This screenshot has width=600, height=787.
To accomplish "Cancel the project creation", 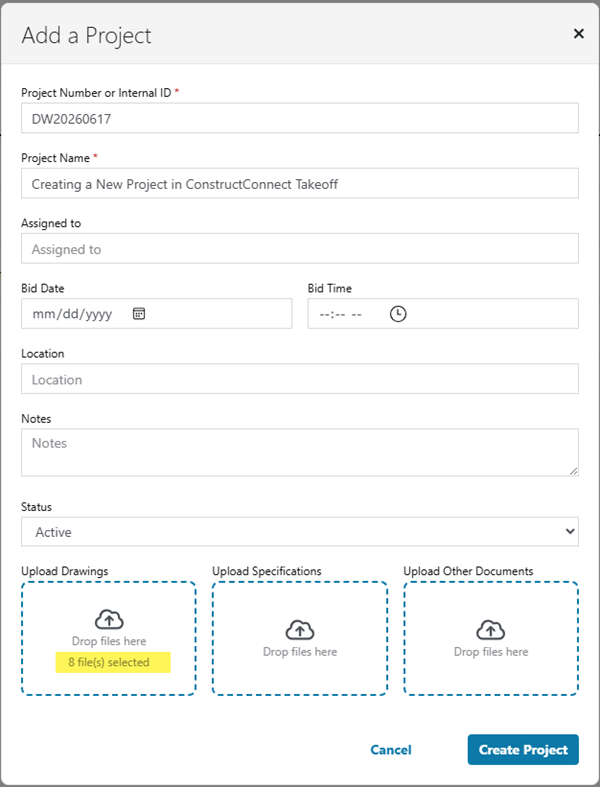I will pos(391,749).
